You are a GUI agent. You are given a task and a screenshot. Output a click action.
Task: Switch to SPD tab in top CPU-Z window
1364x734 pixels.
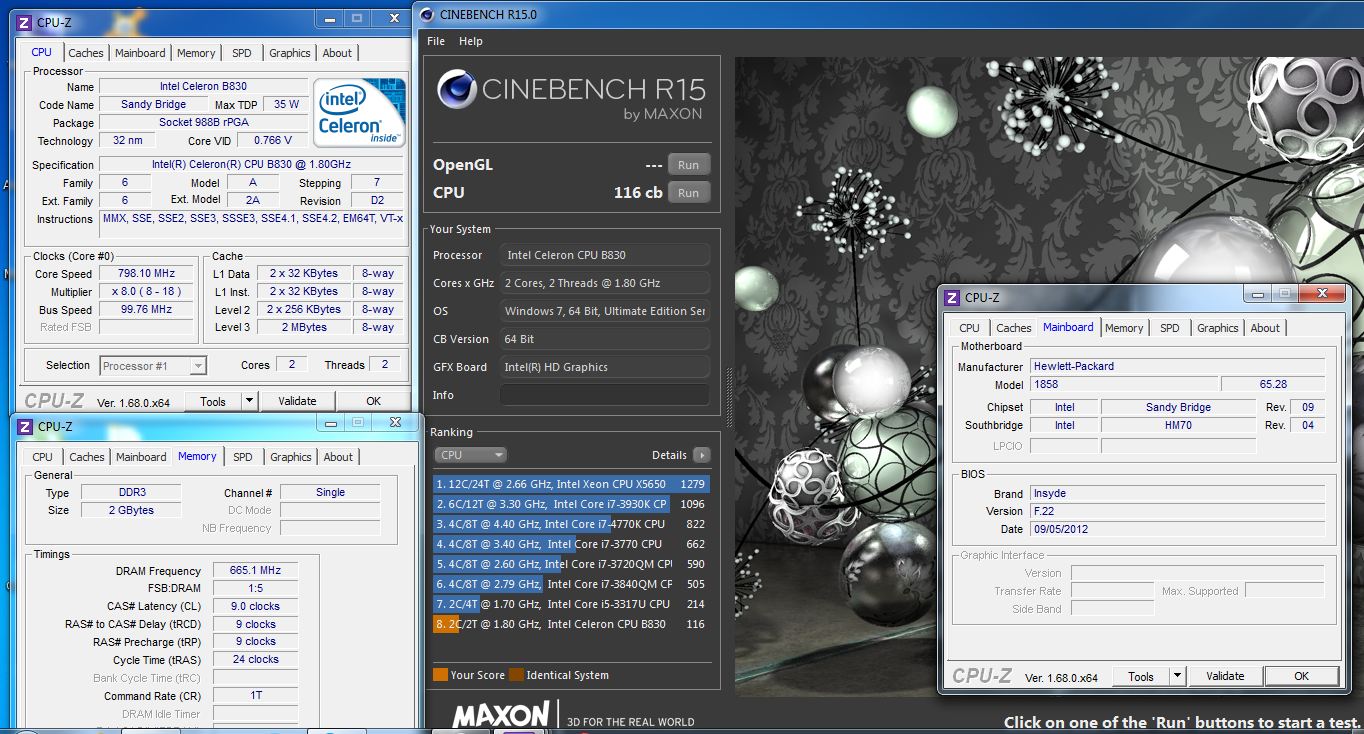pos(242,53)
